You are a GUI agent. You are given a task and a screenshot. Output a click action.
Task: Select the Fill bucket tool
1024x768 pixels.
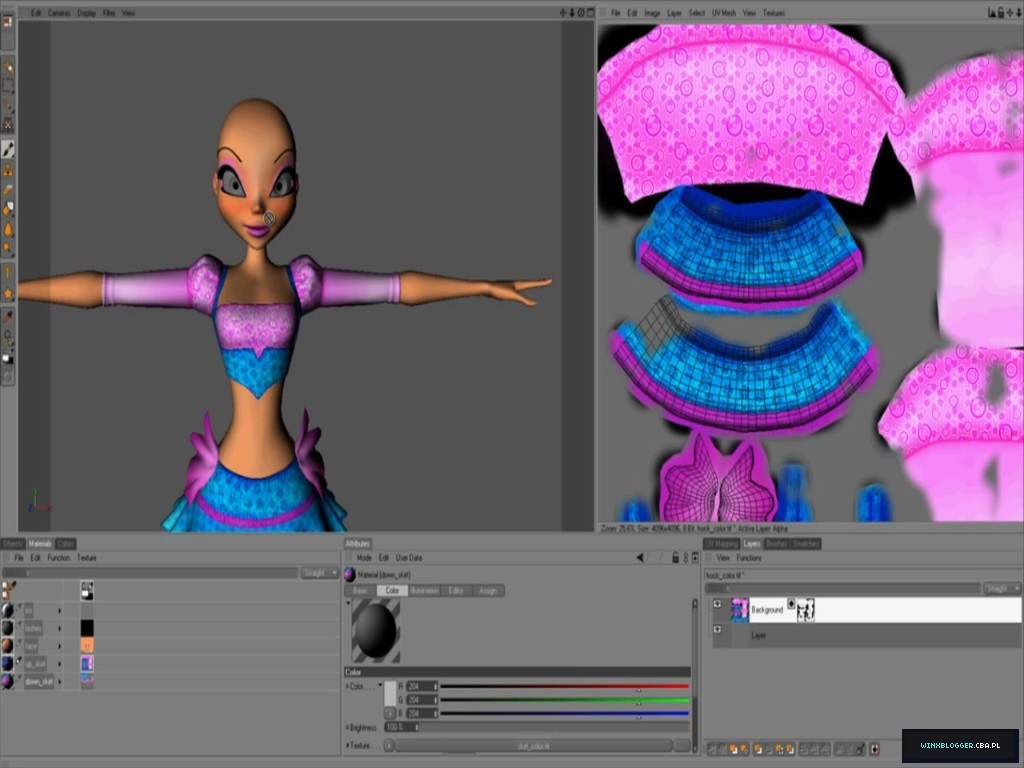pos(8,209)
